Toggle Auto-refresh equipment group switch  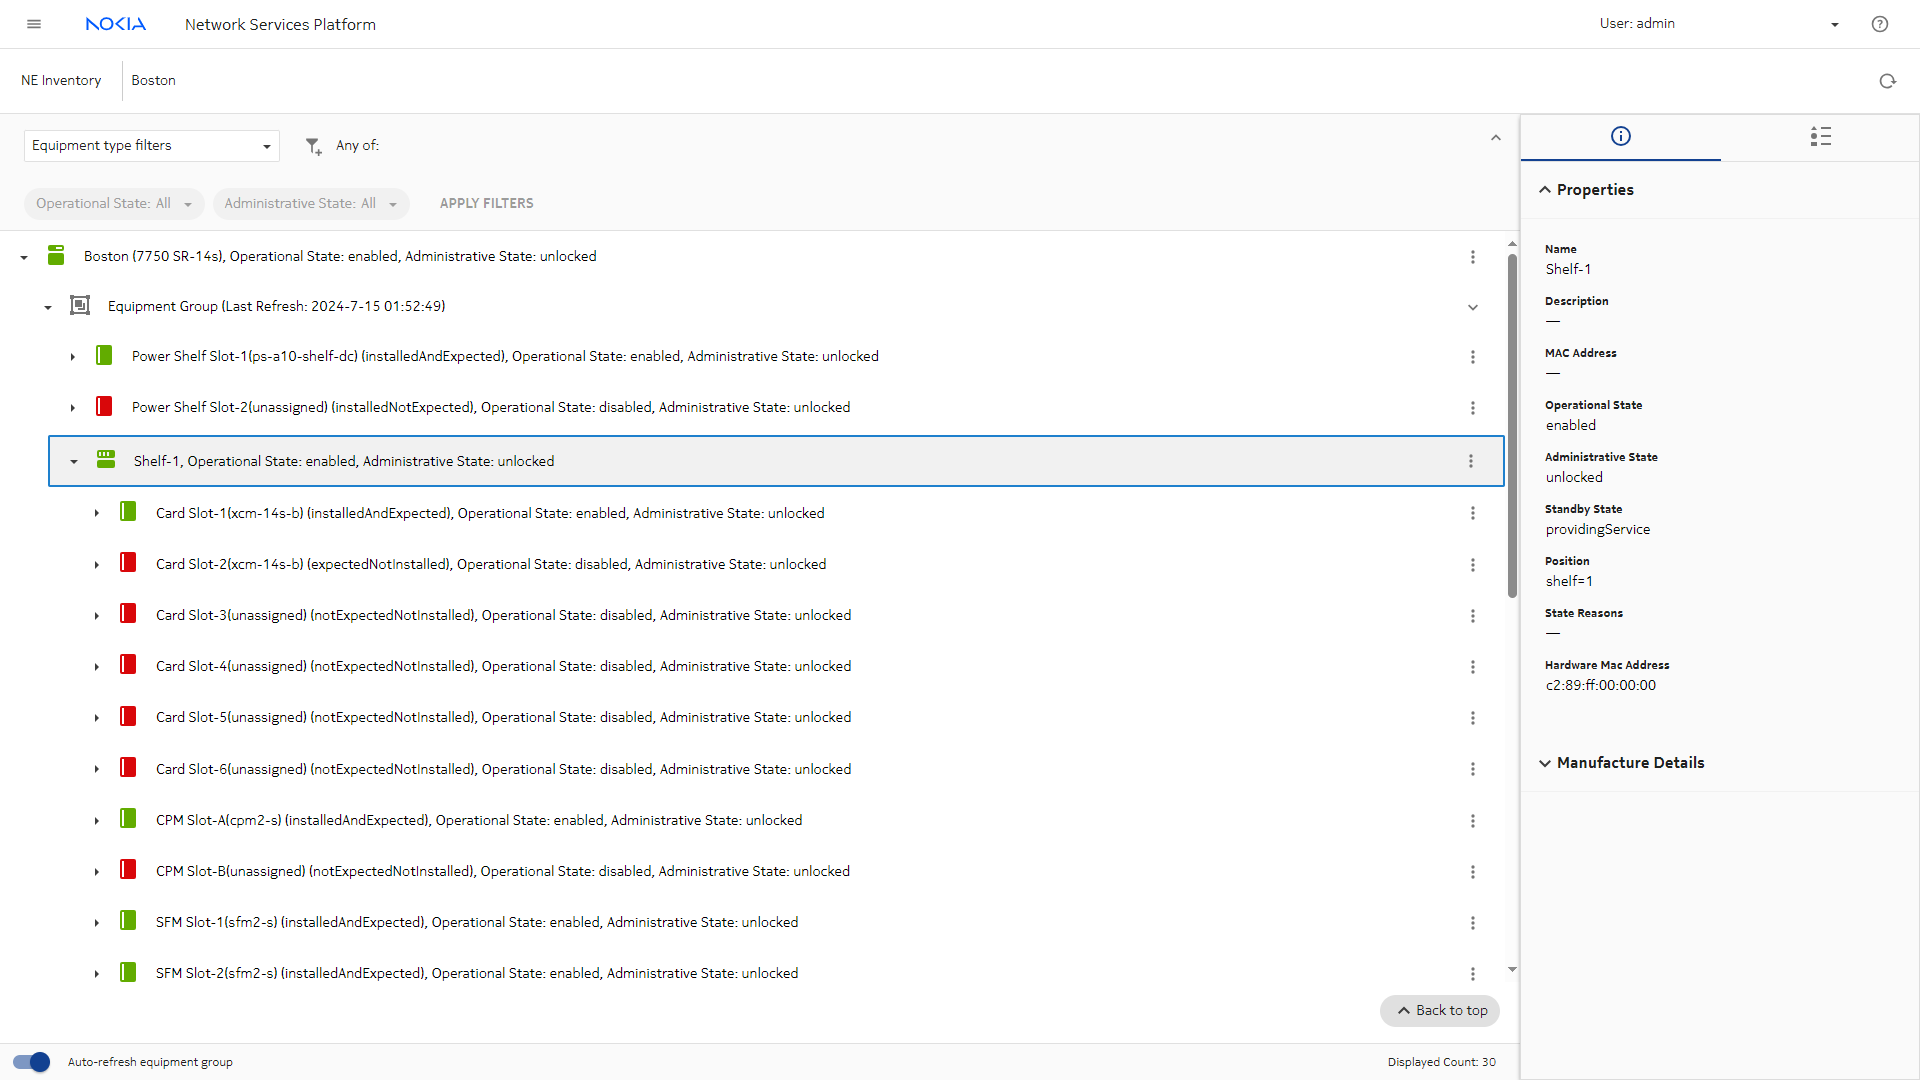pyautogui.click(x=31, y=1062)
